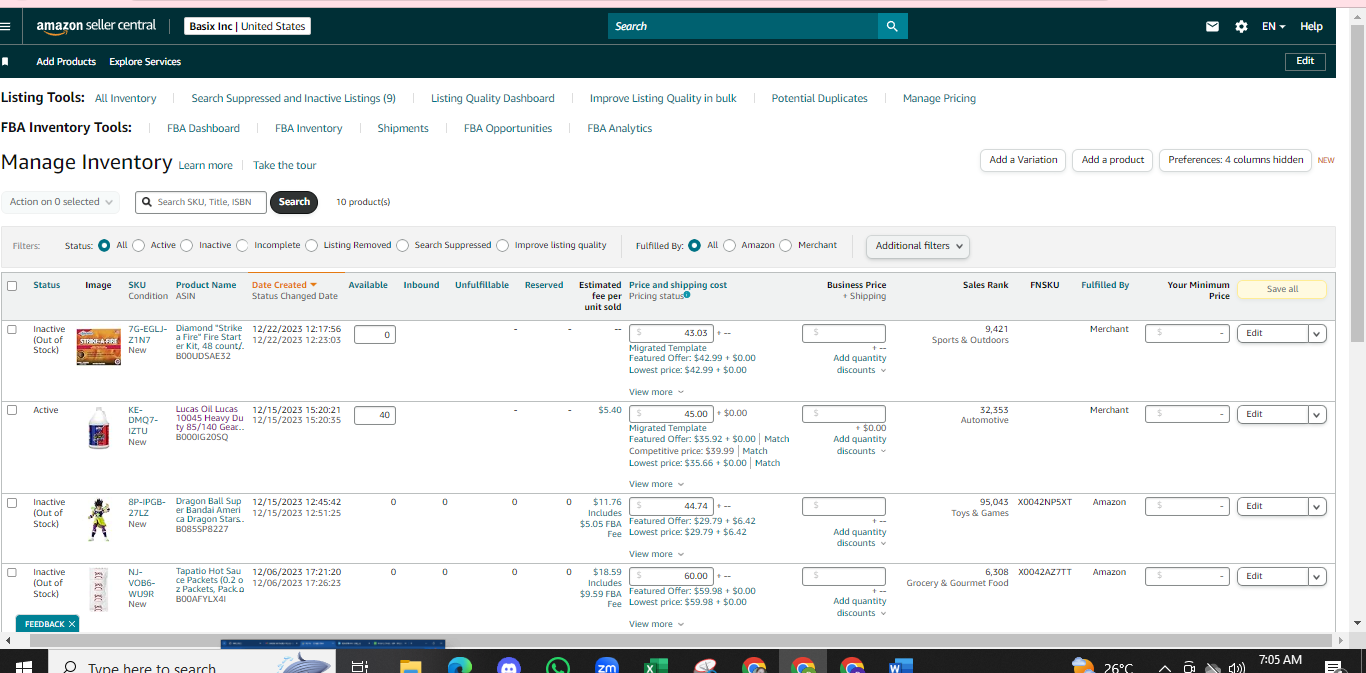The image size is (1366, 673).
Task: Open the Action on 0 selected dropdown
Action: [60, 202]
